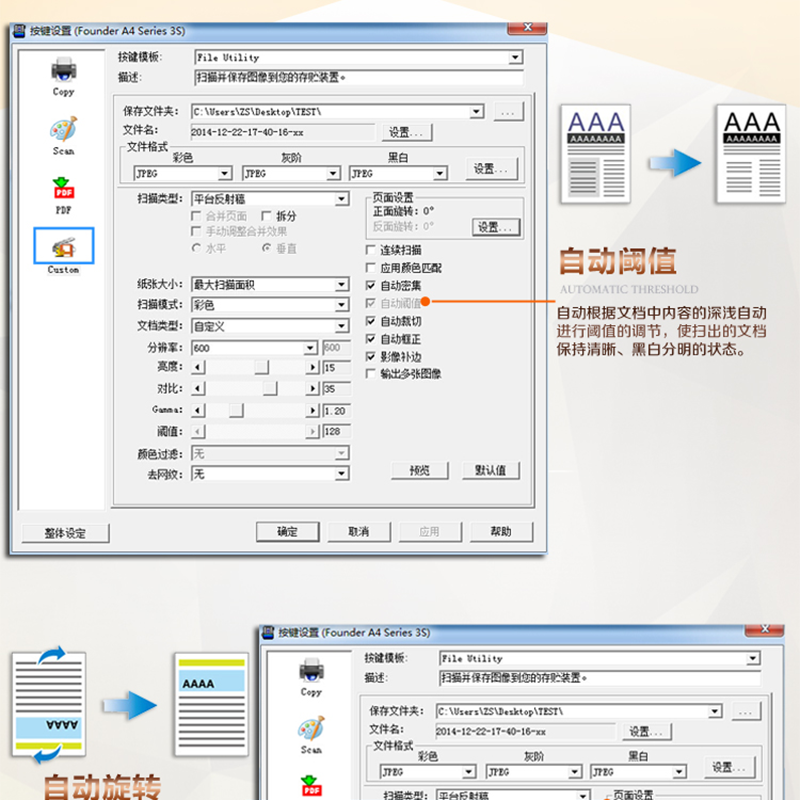This screenshot has height=800, width=800.
Task: Click the highlighted Custom scanner icon
Action: coord(63,248)
